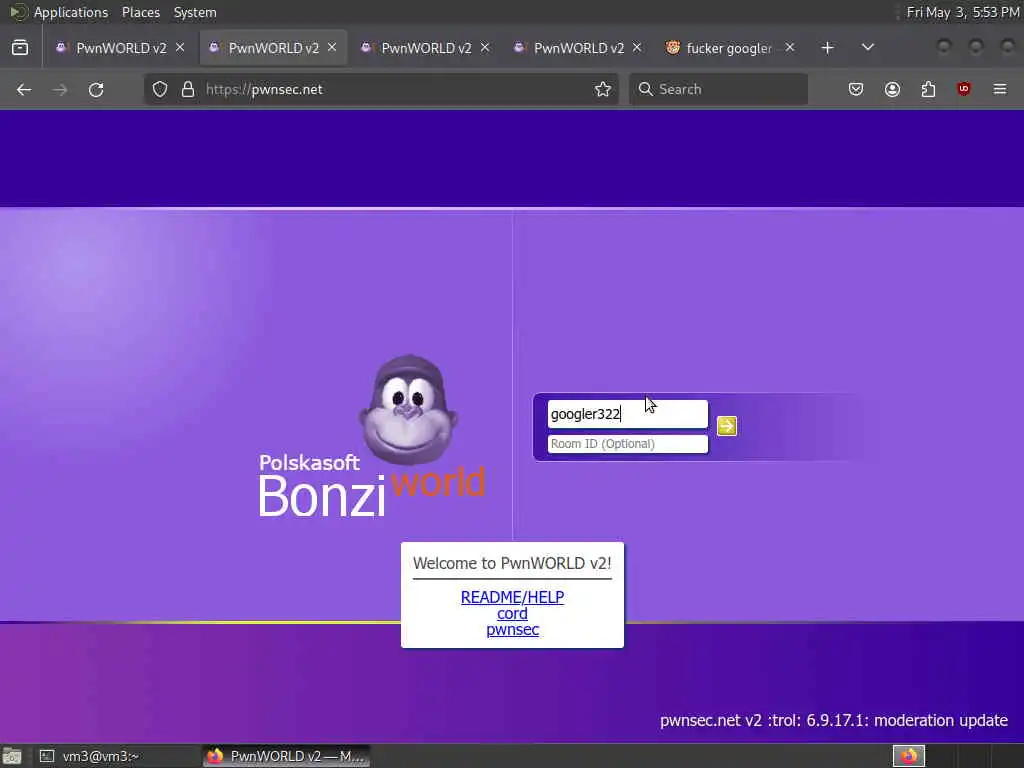Open the tracking protection shield icon
This screenshot has width=1024, height=768.
[x=160, y=89]
